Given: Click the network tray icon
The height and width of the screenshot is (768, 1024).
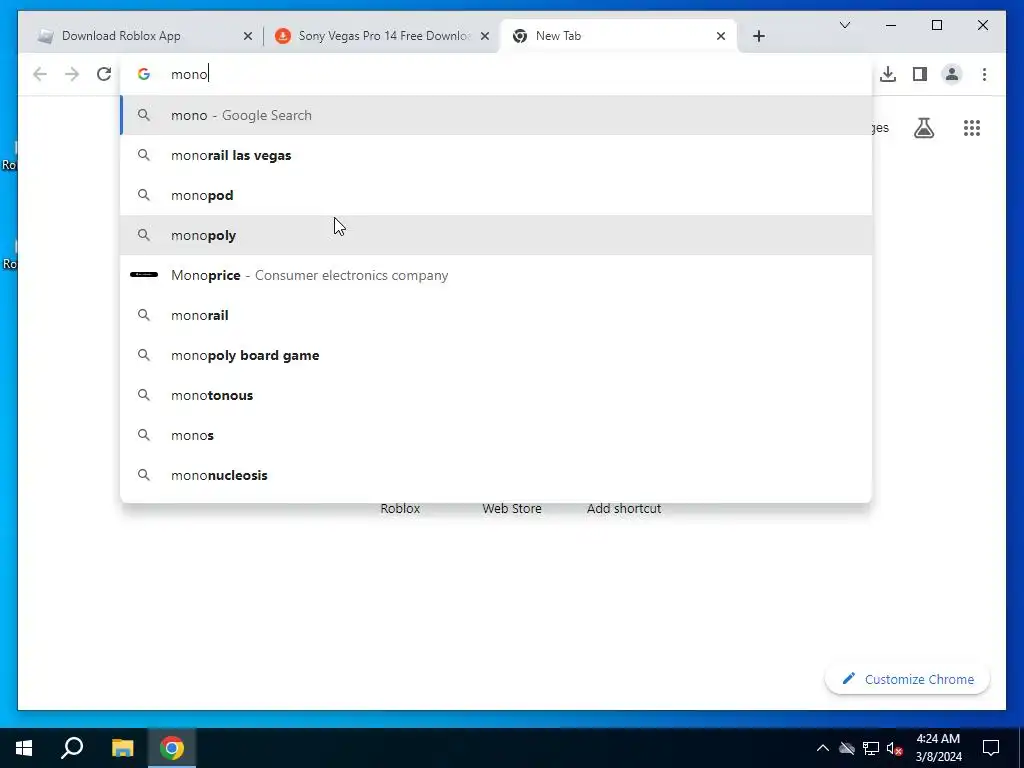Looking at the screenshot, I should click(x=871, y=748).
